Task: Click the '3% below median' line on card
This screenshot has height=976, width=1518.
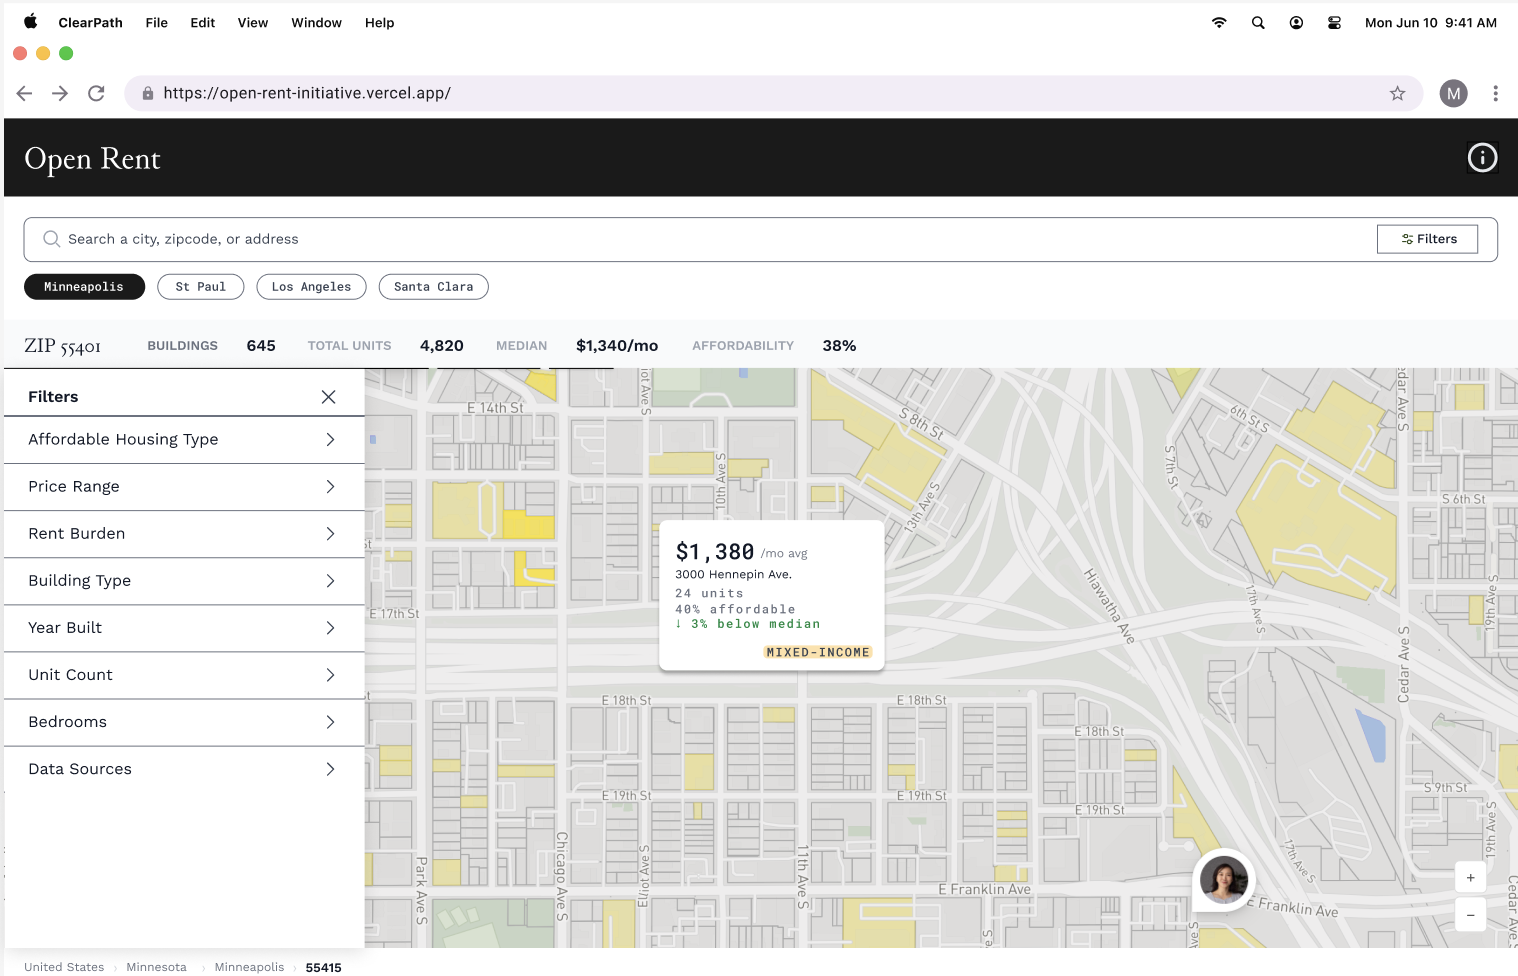Action: (x=748, y=624)
